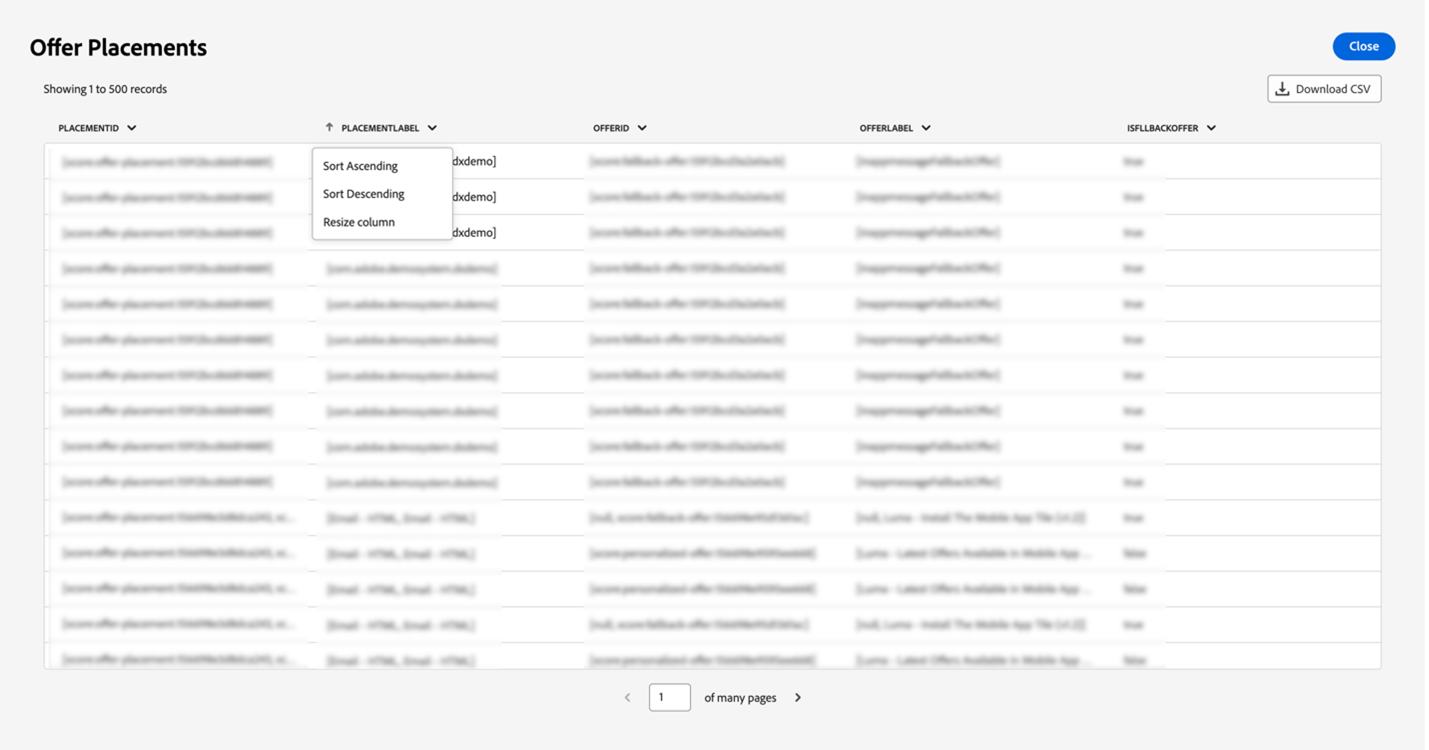Screen dimensions: 1429x750
Task: Select Sort Descending from the column menu
Action: click(363, 194)
